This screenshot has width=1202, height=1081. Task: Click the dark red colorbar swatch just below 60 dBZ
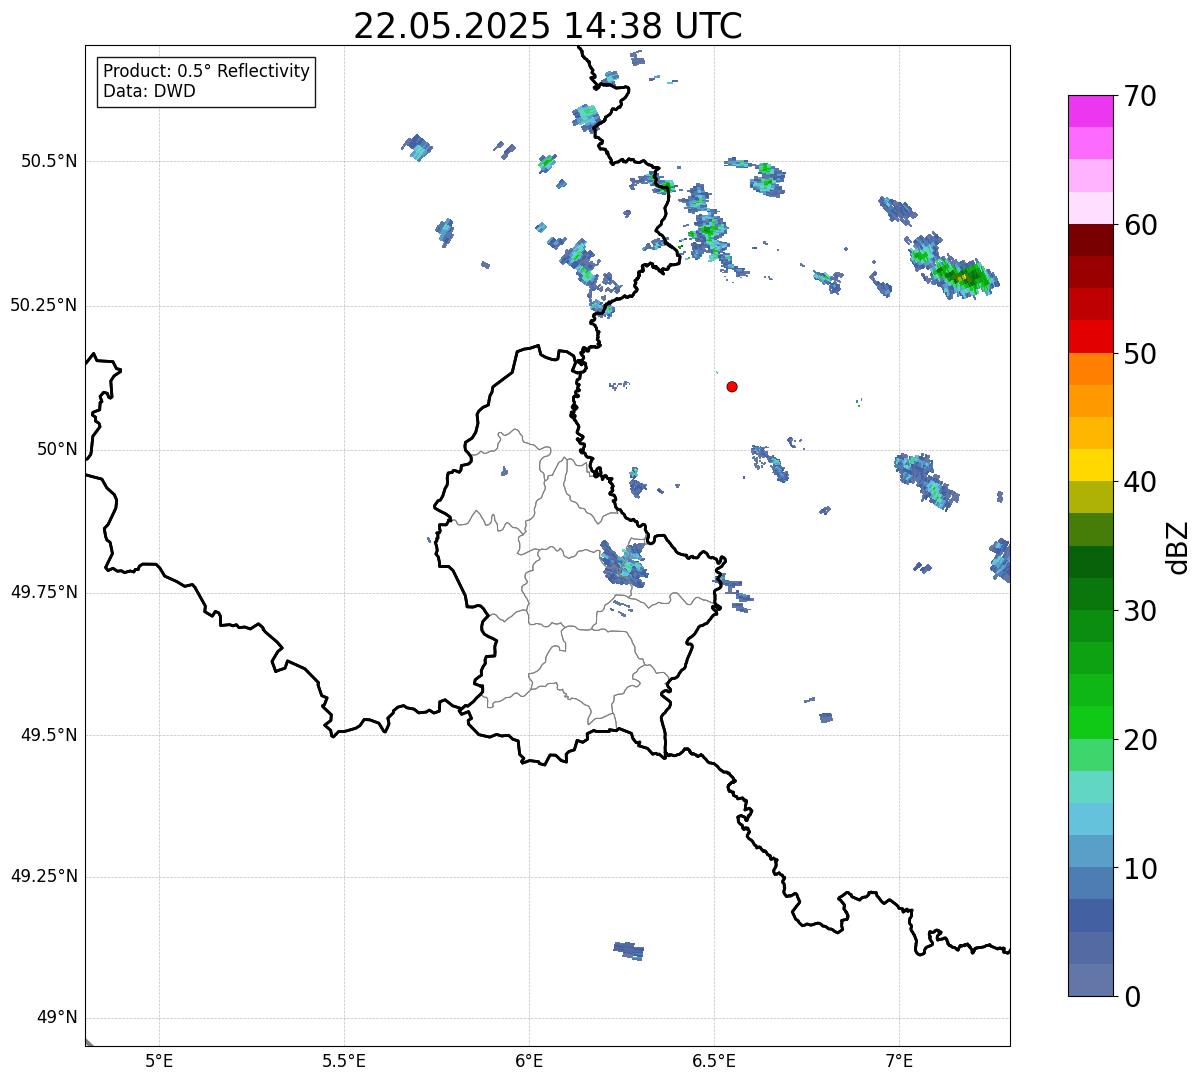click(x=1090, y=240)
